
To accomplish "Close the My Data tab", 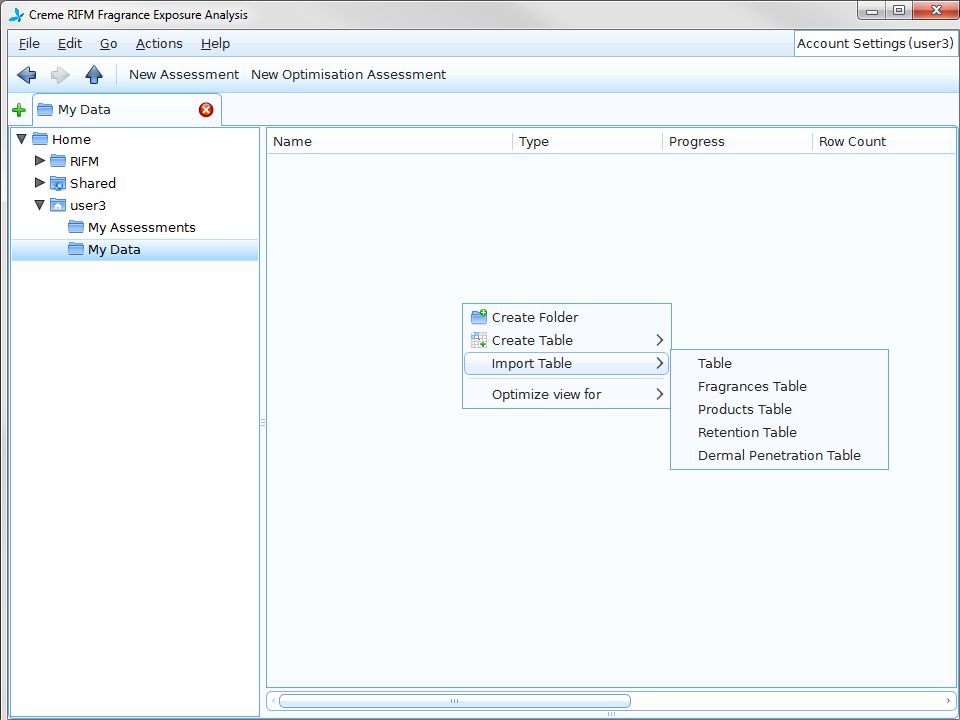I will (x=206, y=110).
